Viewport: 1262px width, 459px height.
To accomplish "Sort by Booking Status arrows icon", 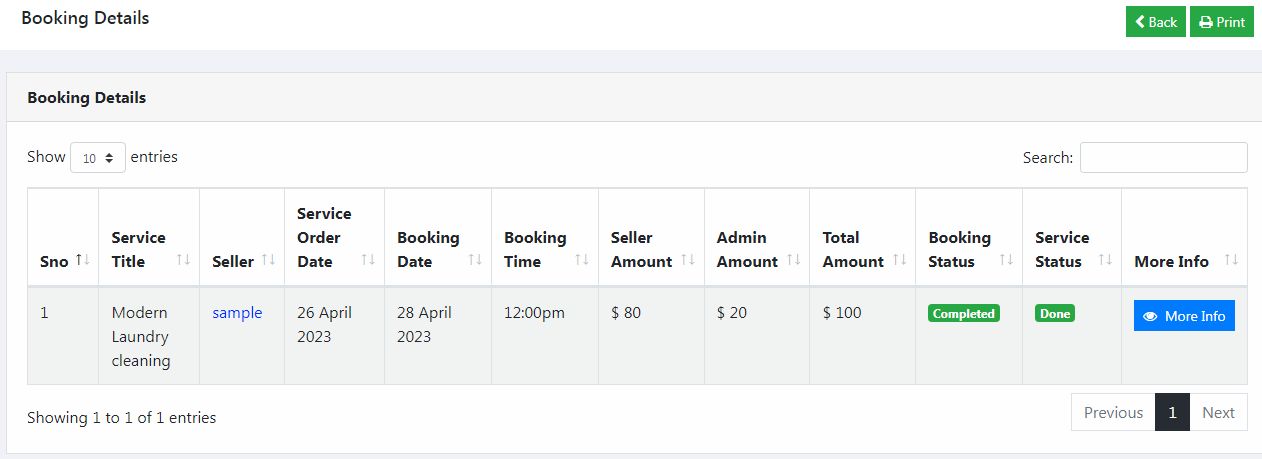I will point(1006,260).
